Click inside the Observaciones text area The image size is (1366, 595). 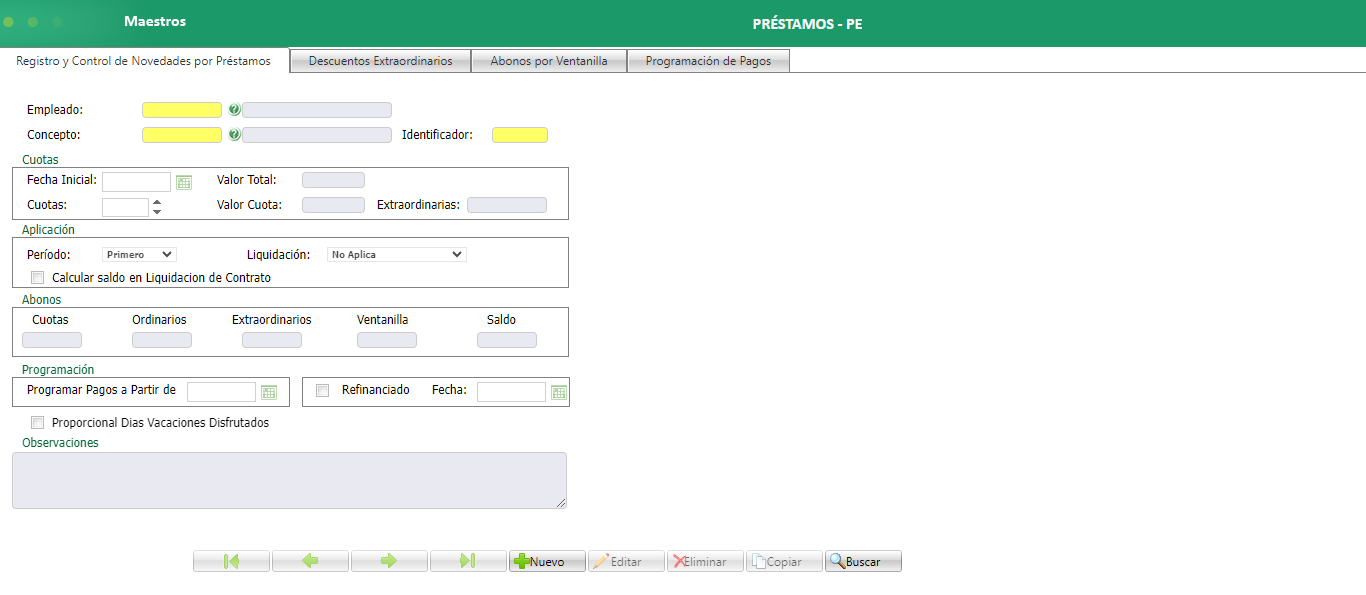tap(289, 480)
